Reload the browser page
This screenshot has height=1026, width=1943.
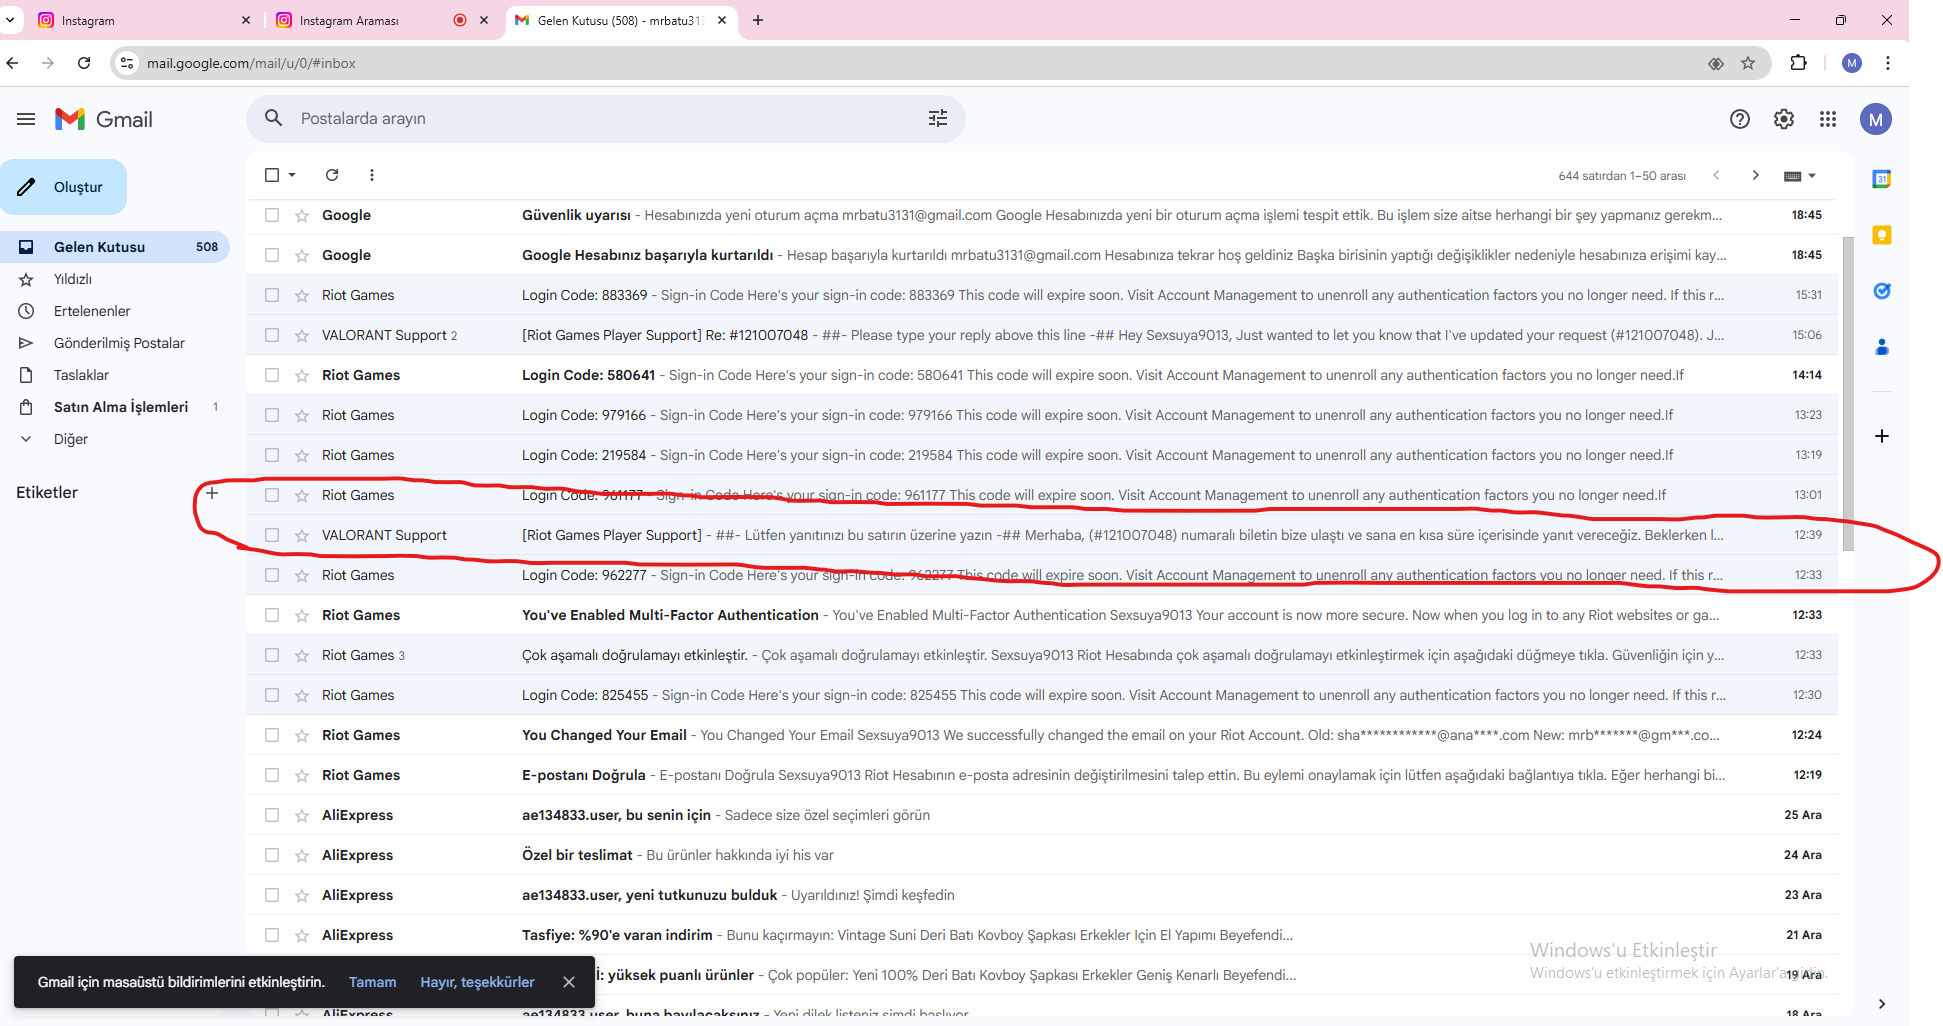pos(84,63)
